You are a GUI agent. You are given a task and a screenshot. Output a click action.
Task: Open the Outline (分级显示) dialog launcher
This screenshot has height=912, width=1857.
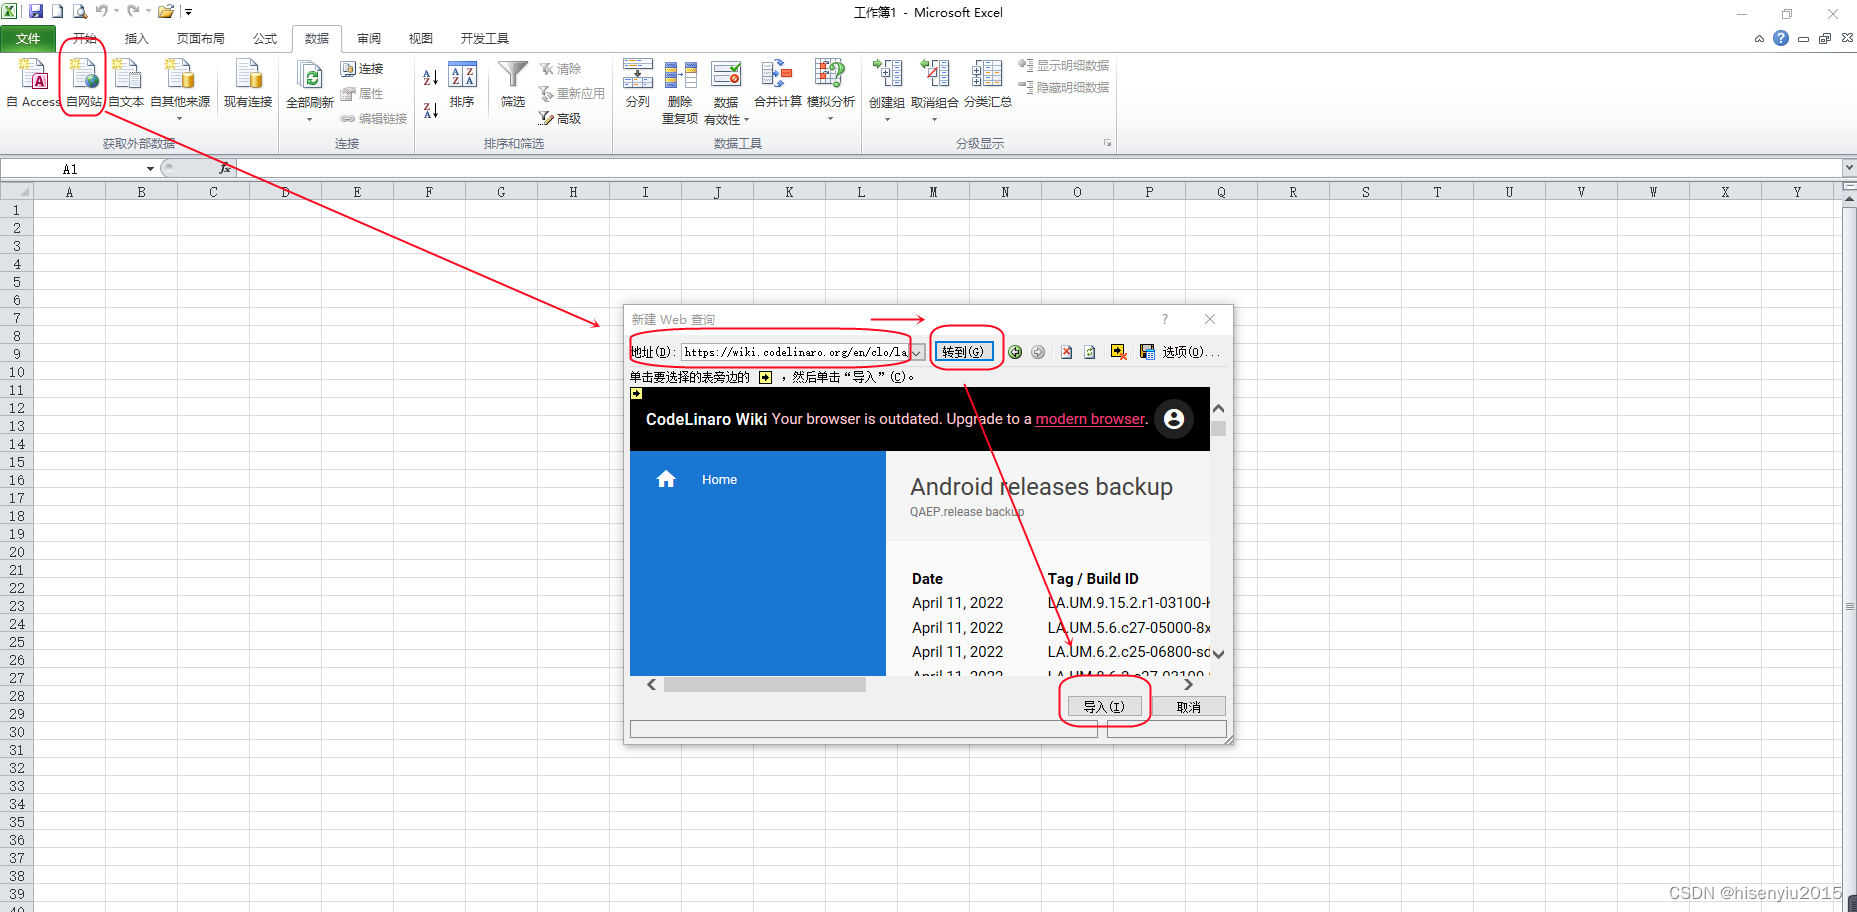pos(1107,143)
